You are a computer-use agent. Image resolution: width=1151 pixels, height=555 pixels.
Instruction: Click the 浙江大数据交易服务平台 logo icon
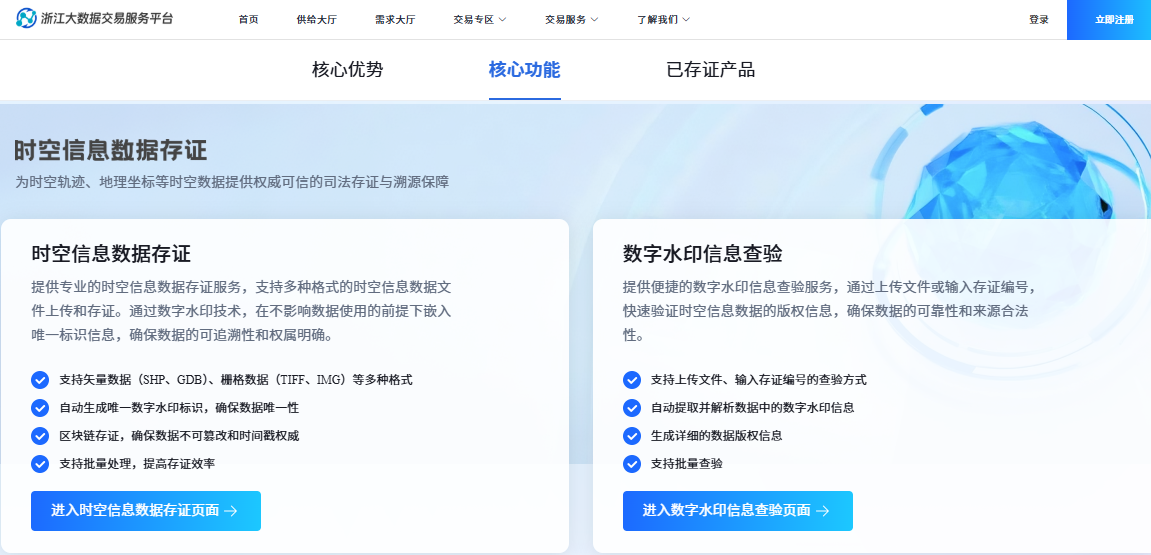click(x=26, y=19)
